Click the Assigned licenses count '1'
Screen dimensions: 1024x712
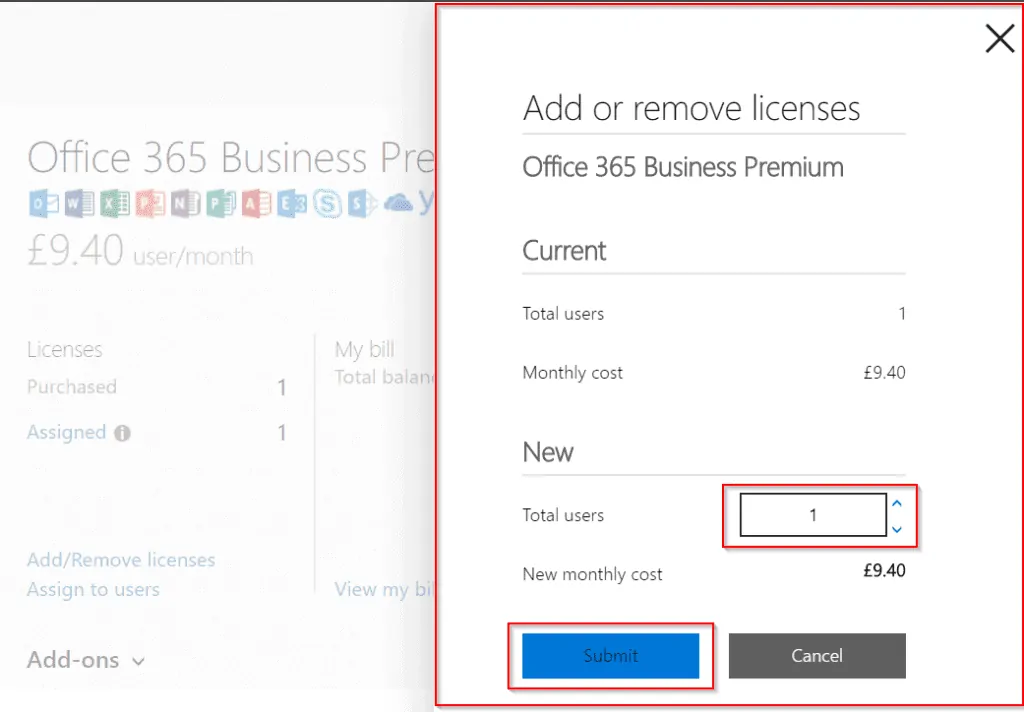tap(281, 433)
